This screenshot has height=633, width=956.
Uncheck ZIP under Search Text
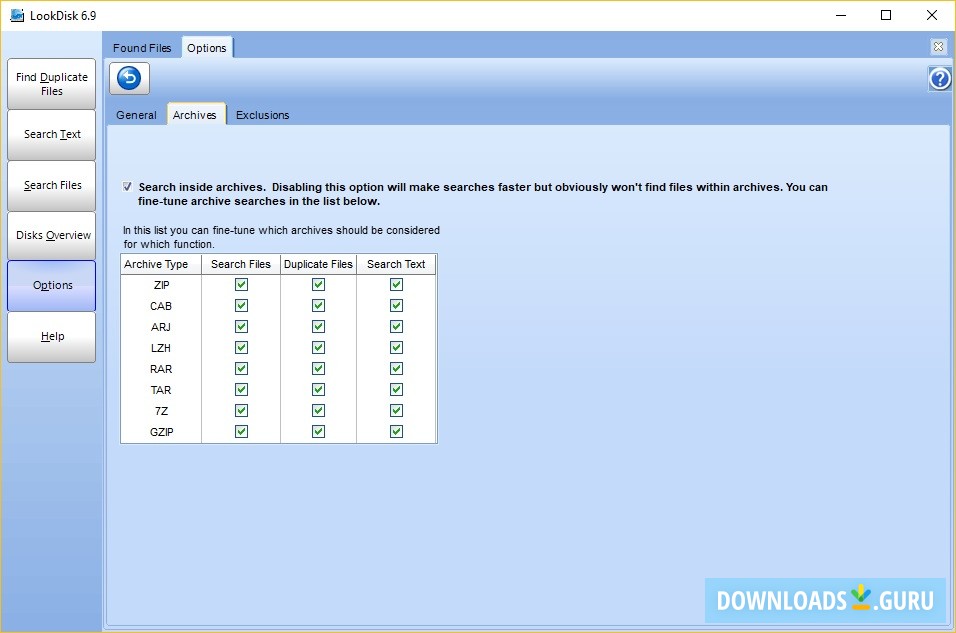click(x=396, y=285)
